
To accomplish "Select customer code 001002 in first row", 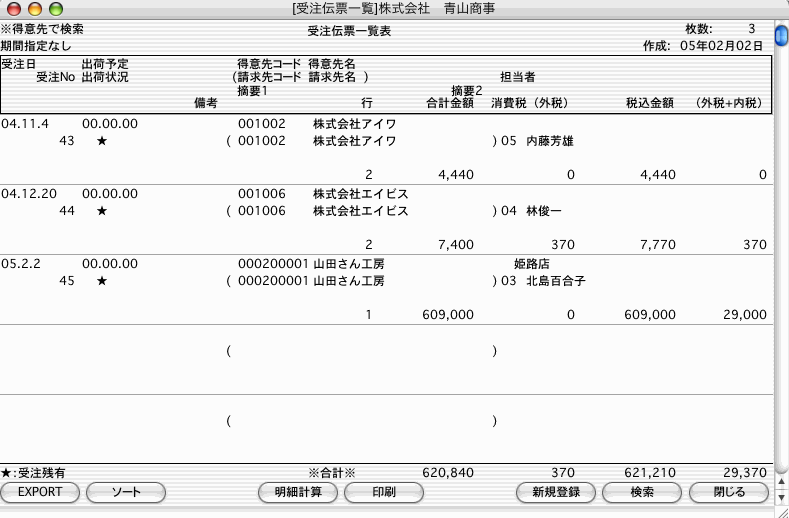I will click(x=262, y=124).
